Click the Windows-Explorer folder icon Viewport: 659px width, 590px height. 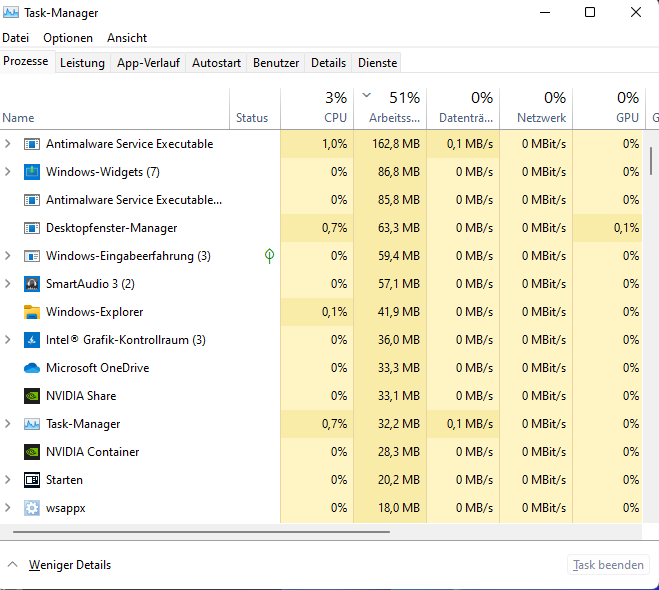click(x=32, y=312)
